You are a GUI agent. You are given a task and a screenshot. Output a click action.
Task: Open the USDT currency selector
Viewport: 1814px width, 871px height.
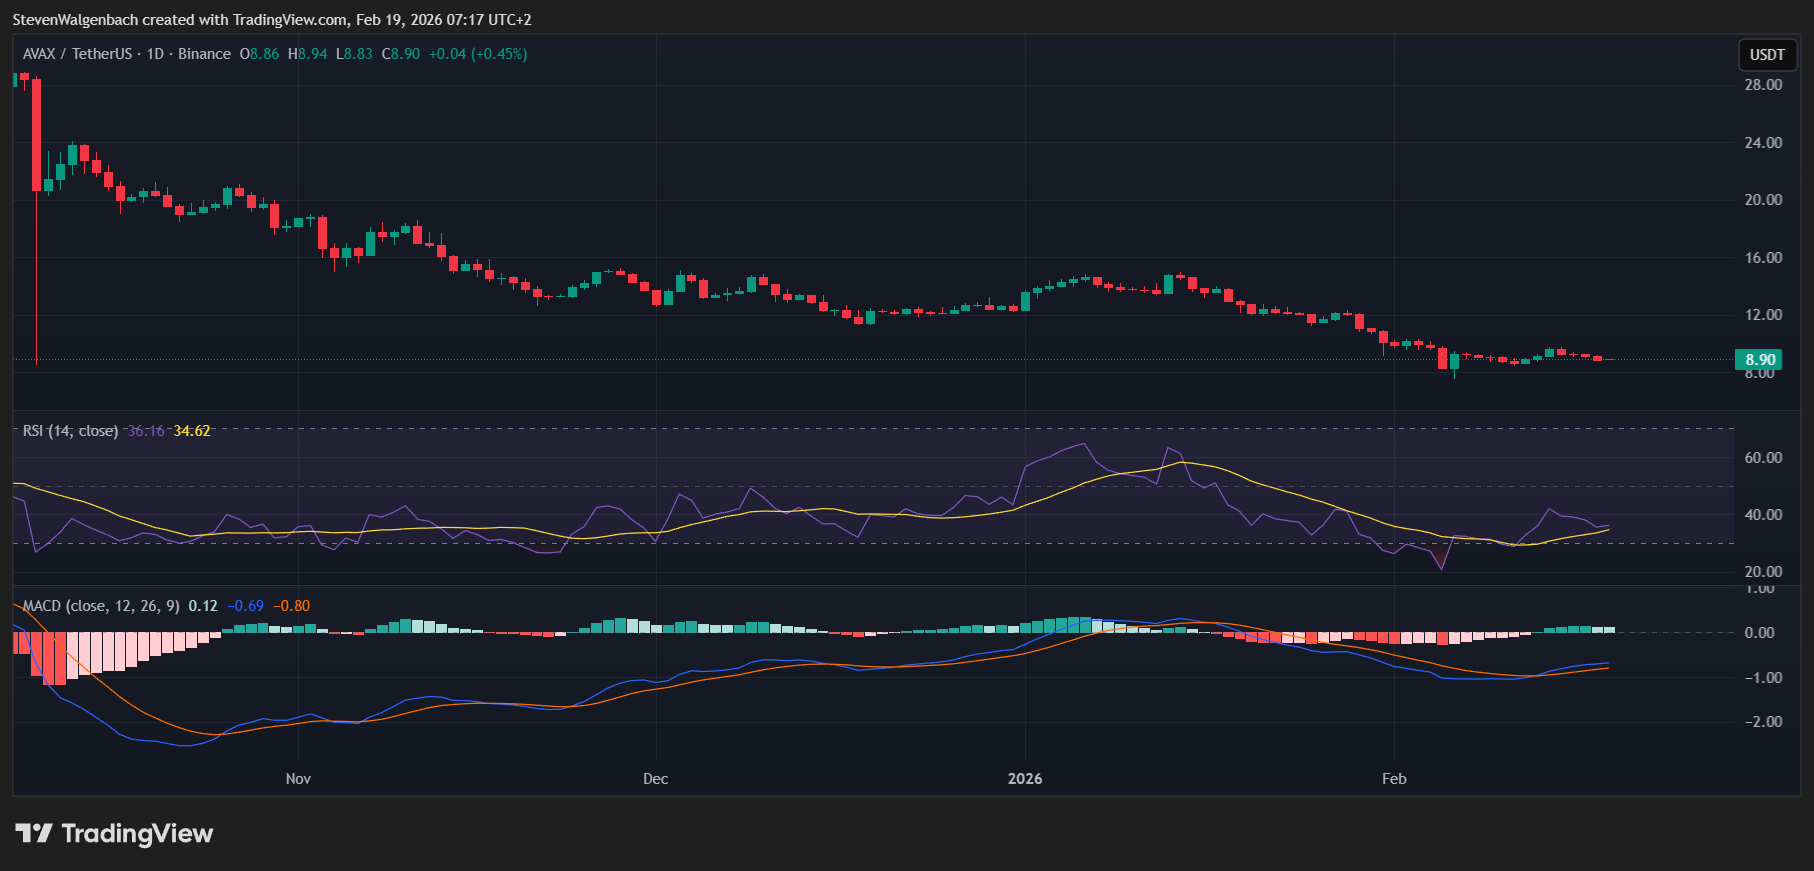pyautogui.click(x=1767, y=55)
